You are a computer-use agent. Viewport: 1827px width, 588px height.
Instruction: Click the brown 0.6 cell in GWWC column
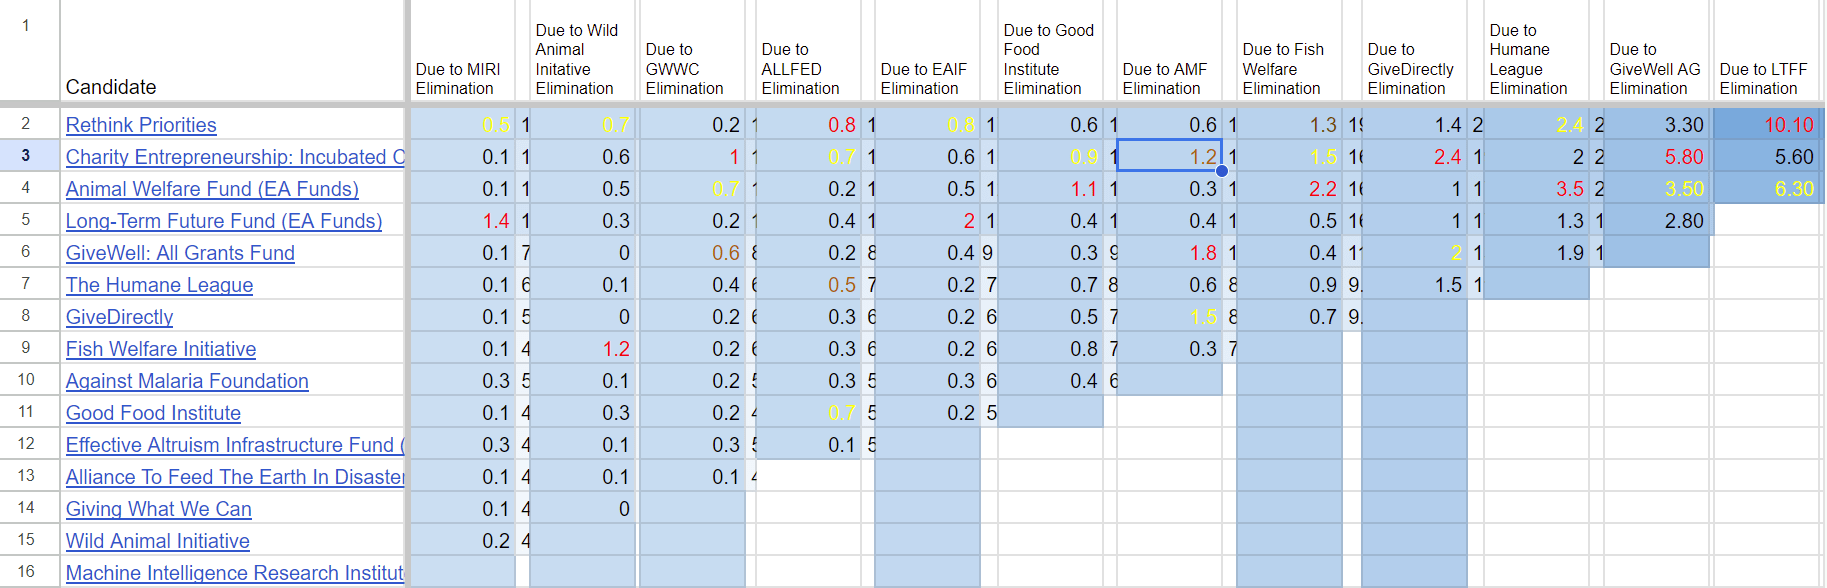pyautogui.click(x=692, y=253)
